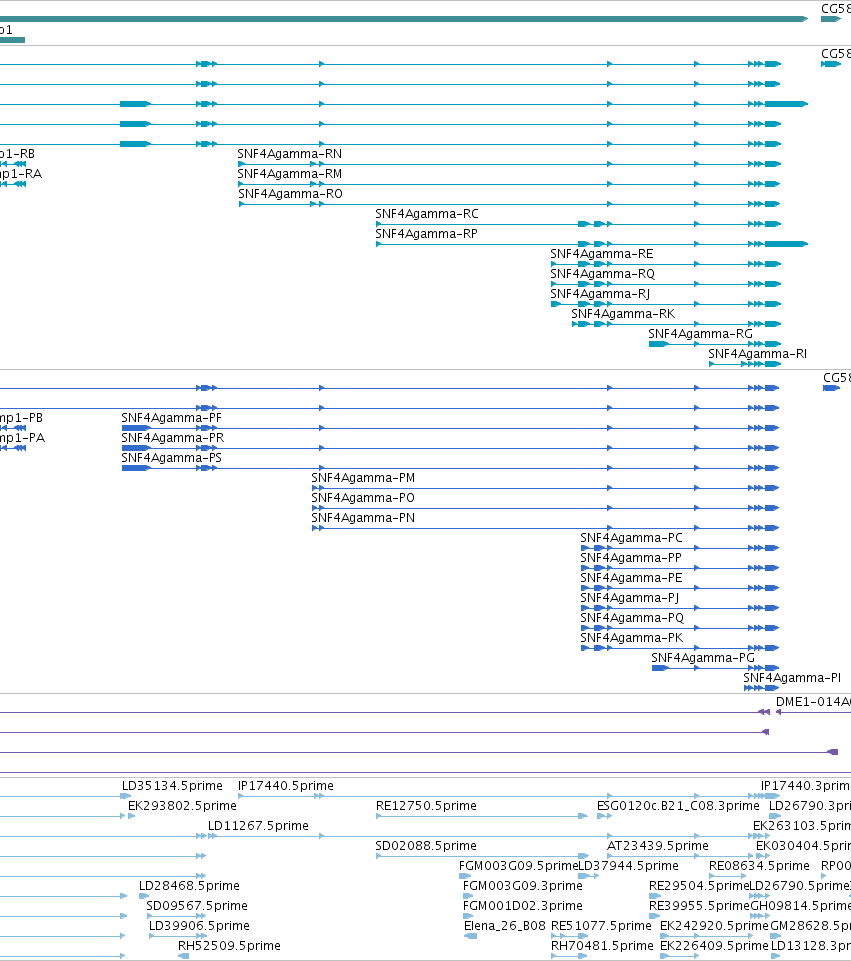
Task: Click the SNF4Agamma-RE transcript label
Action: tap(602, 254)
